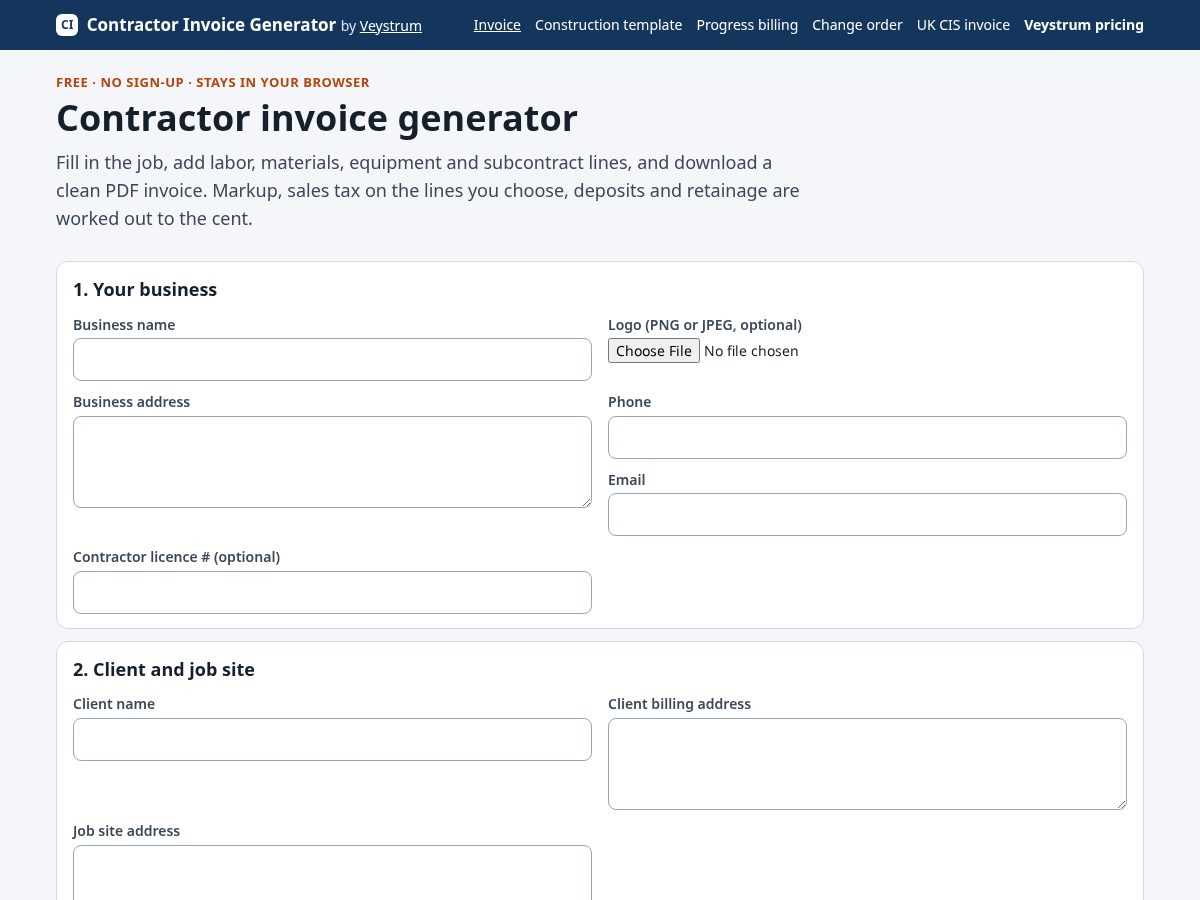Open the Veystrum link beside the site title
The height and width of the screenshot is (900, 1200).
pos(391,26)
